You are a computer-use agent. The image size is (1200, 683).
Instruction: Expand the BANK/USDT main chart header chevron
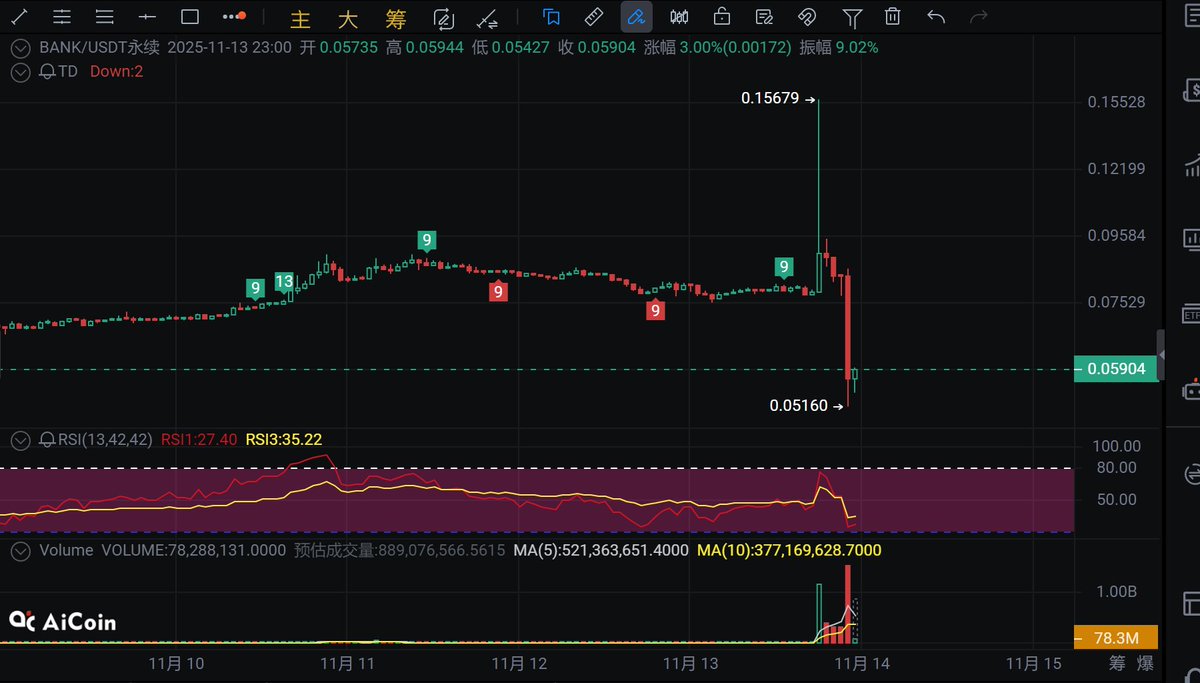tap(19, 47)
